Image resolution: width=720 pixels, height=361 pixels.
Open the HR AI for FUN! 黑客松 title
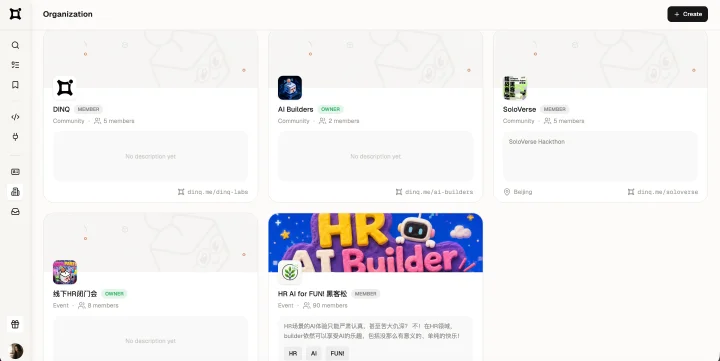coord(312,294)
